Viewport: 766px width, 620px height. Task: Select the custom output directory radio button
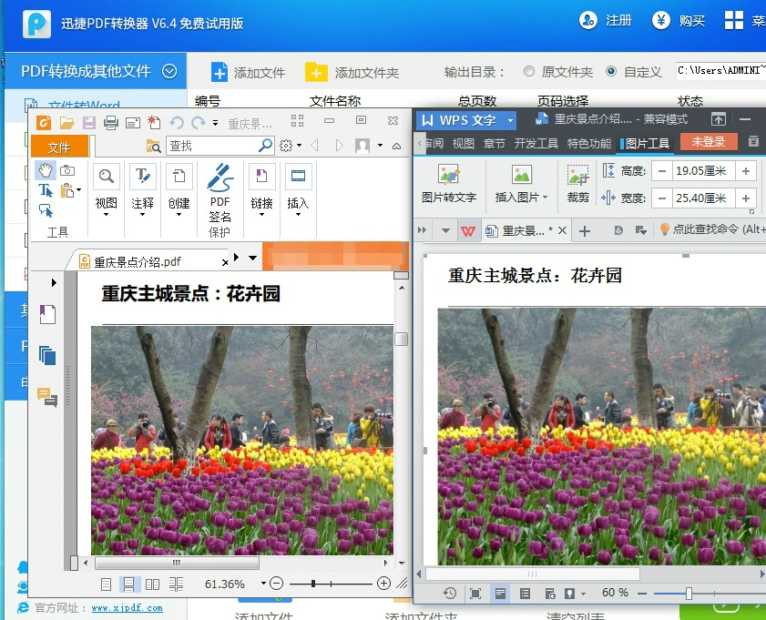tap(611, 71)
